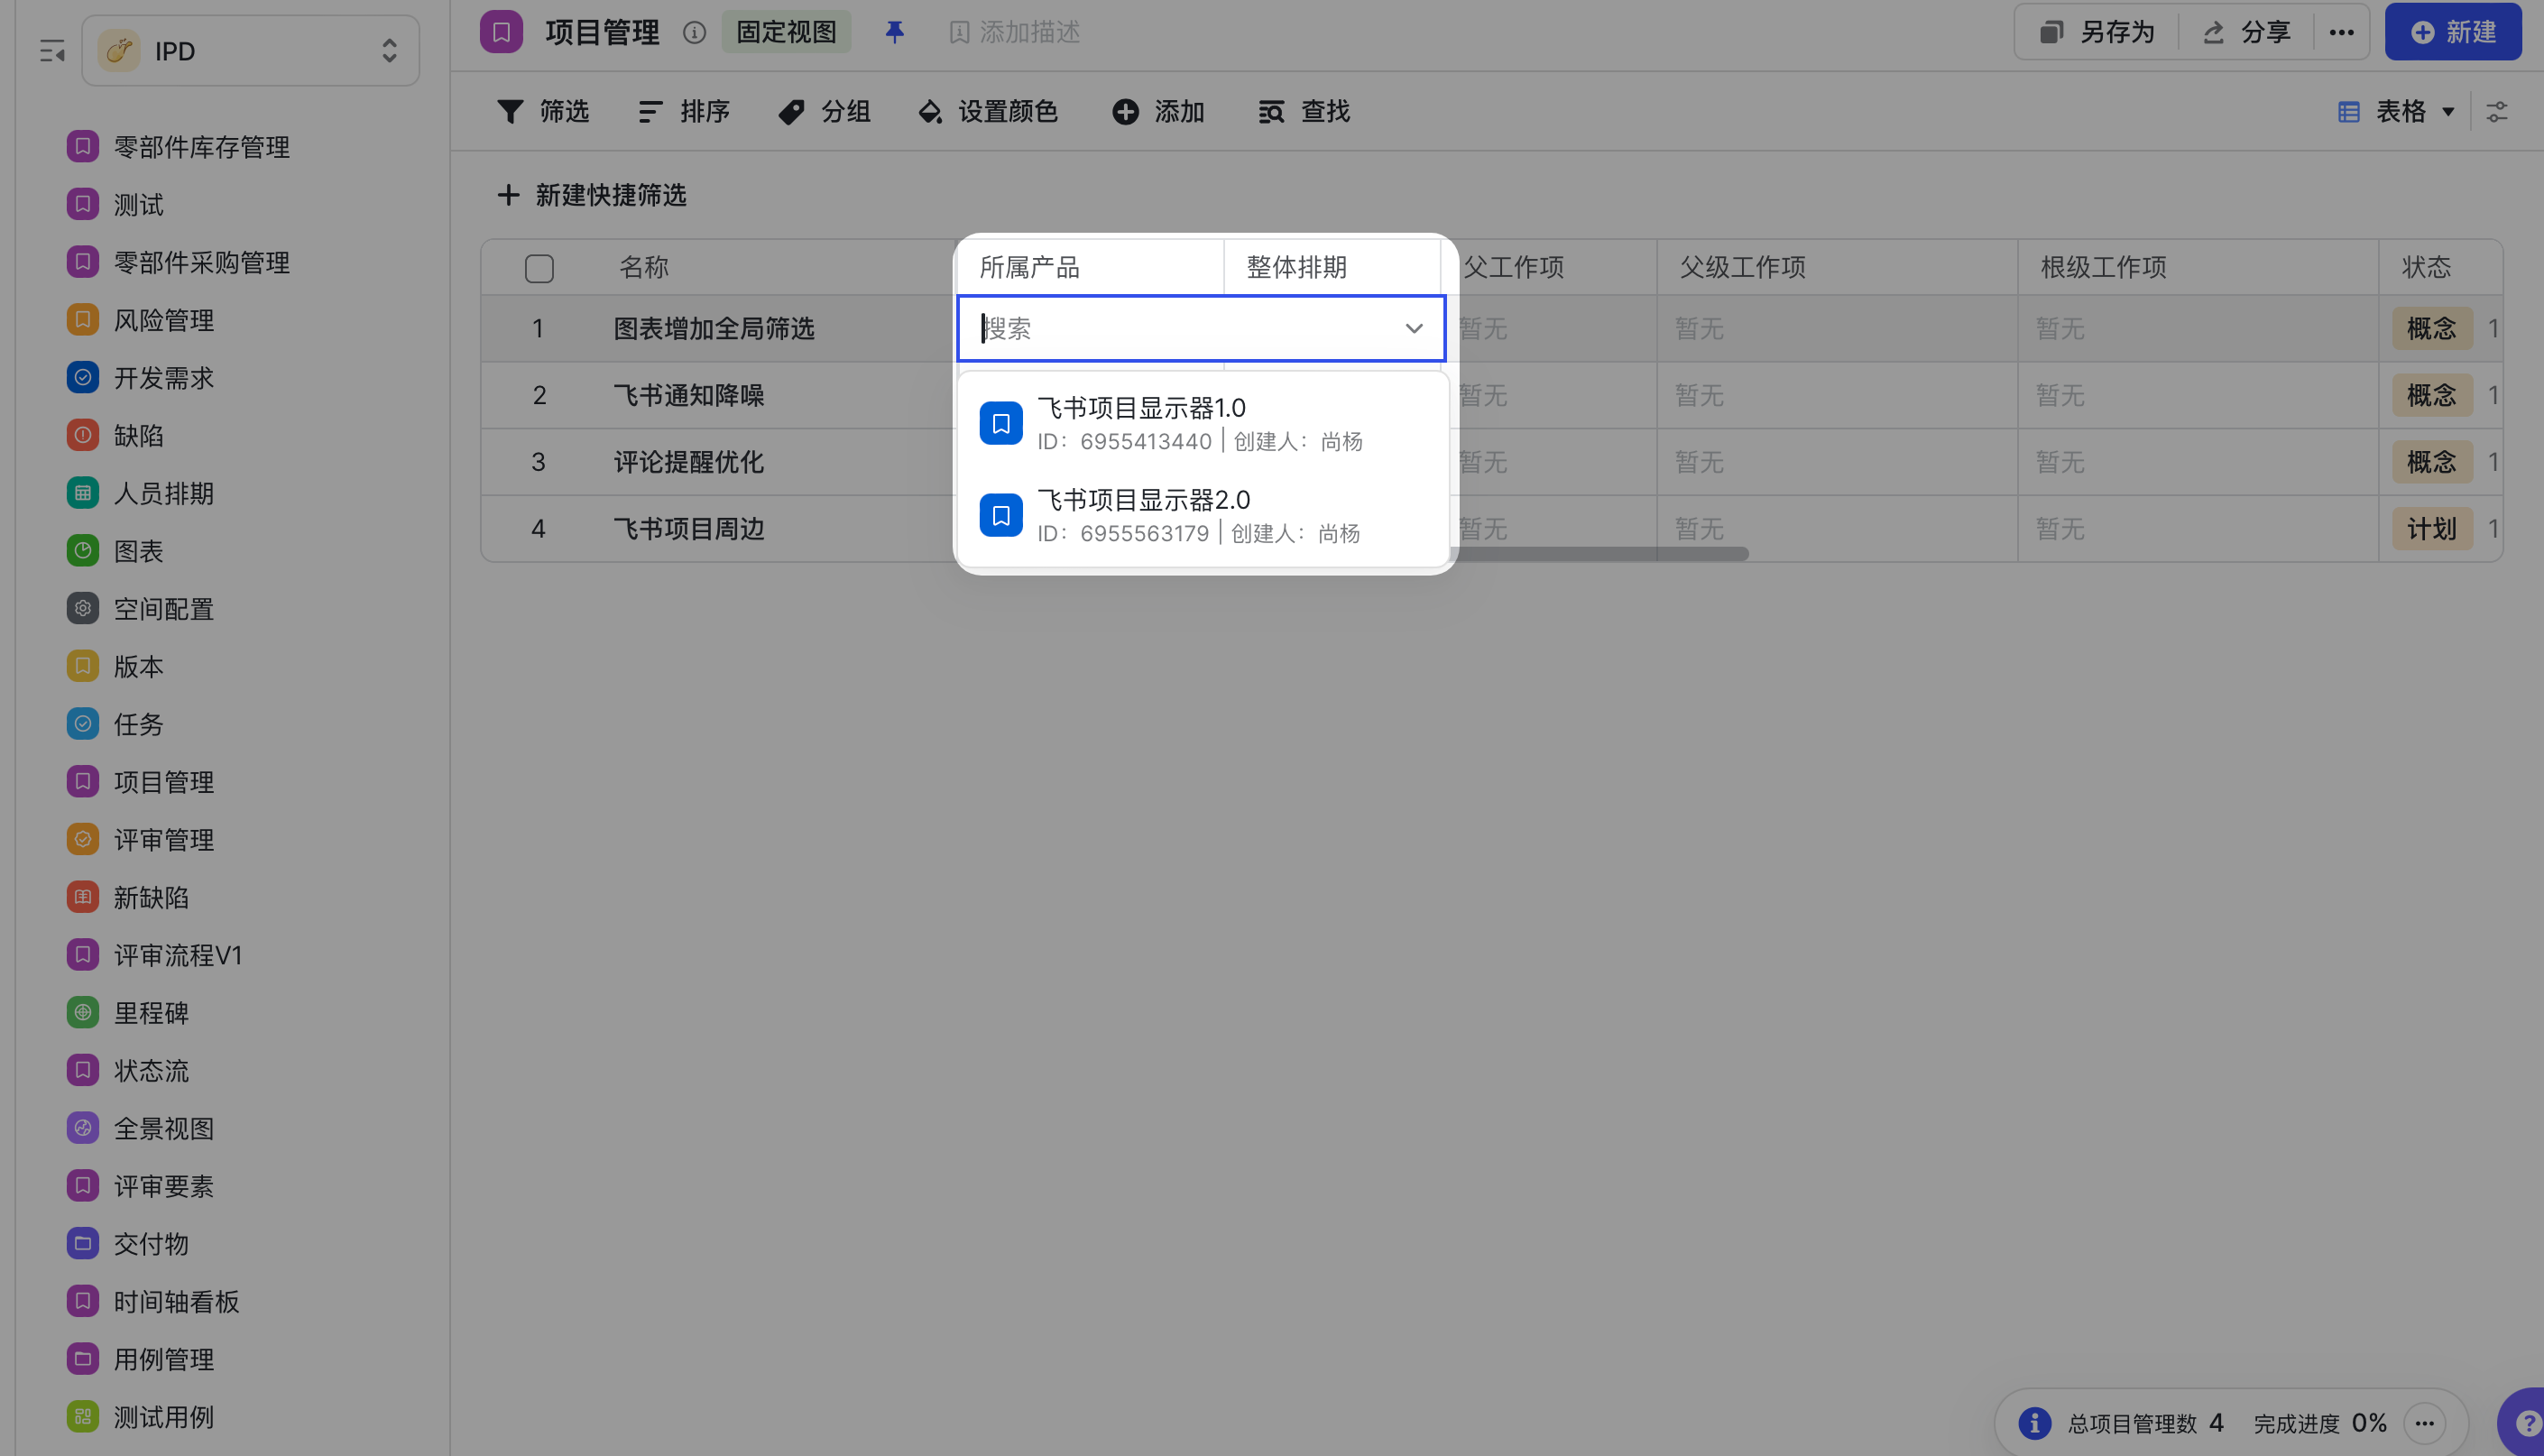Show view info via the info icon
Screen dimensions: 2544x1456
click(694, 33)
